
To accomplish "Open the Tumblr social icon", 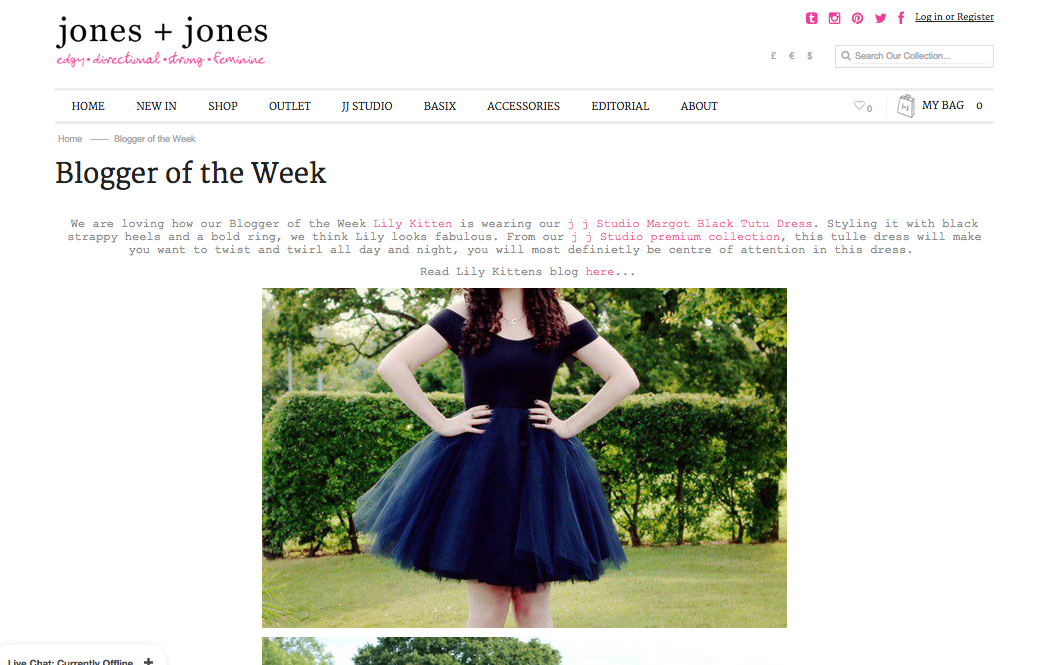I will pos(811,18).
